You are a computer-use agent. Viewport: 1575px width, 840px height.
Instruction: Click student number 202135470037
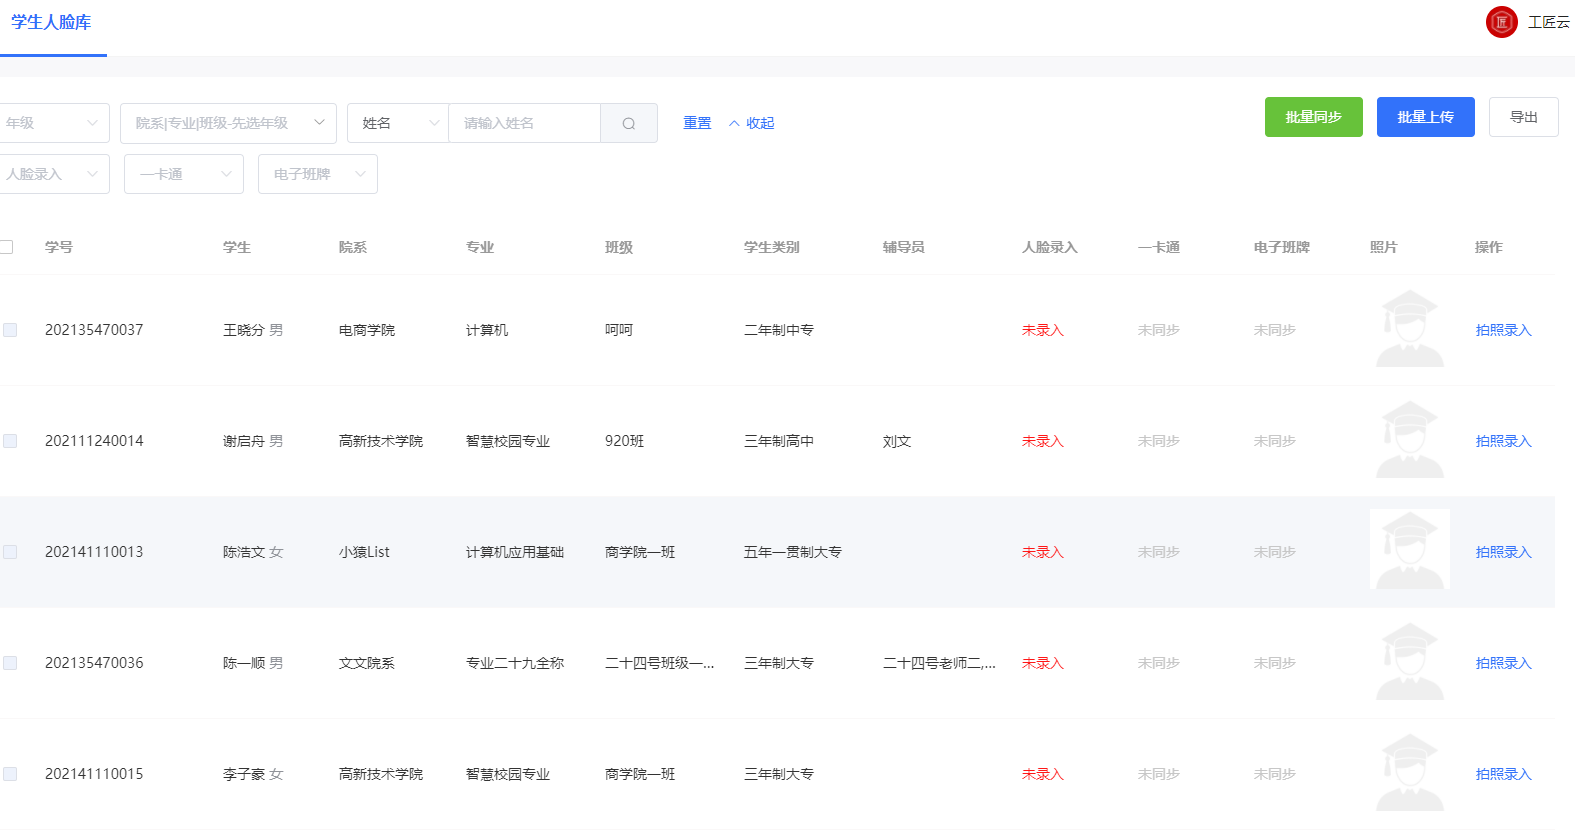pos(94,330)
